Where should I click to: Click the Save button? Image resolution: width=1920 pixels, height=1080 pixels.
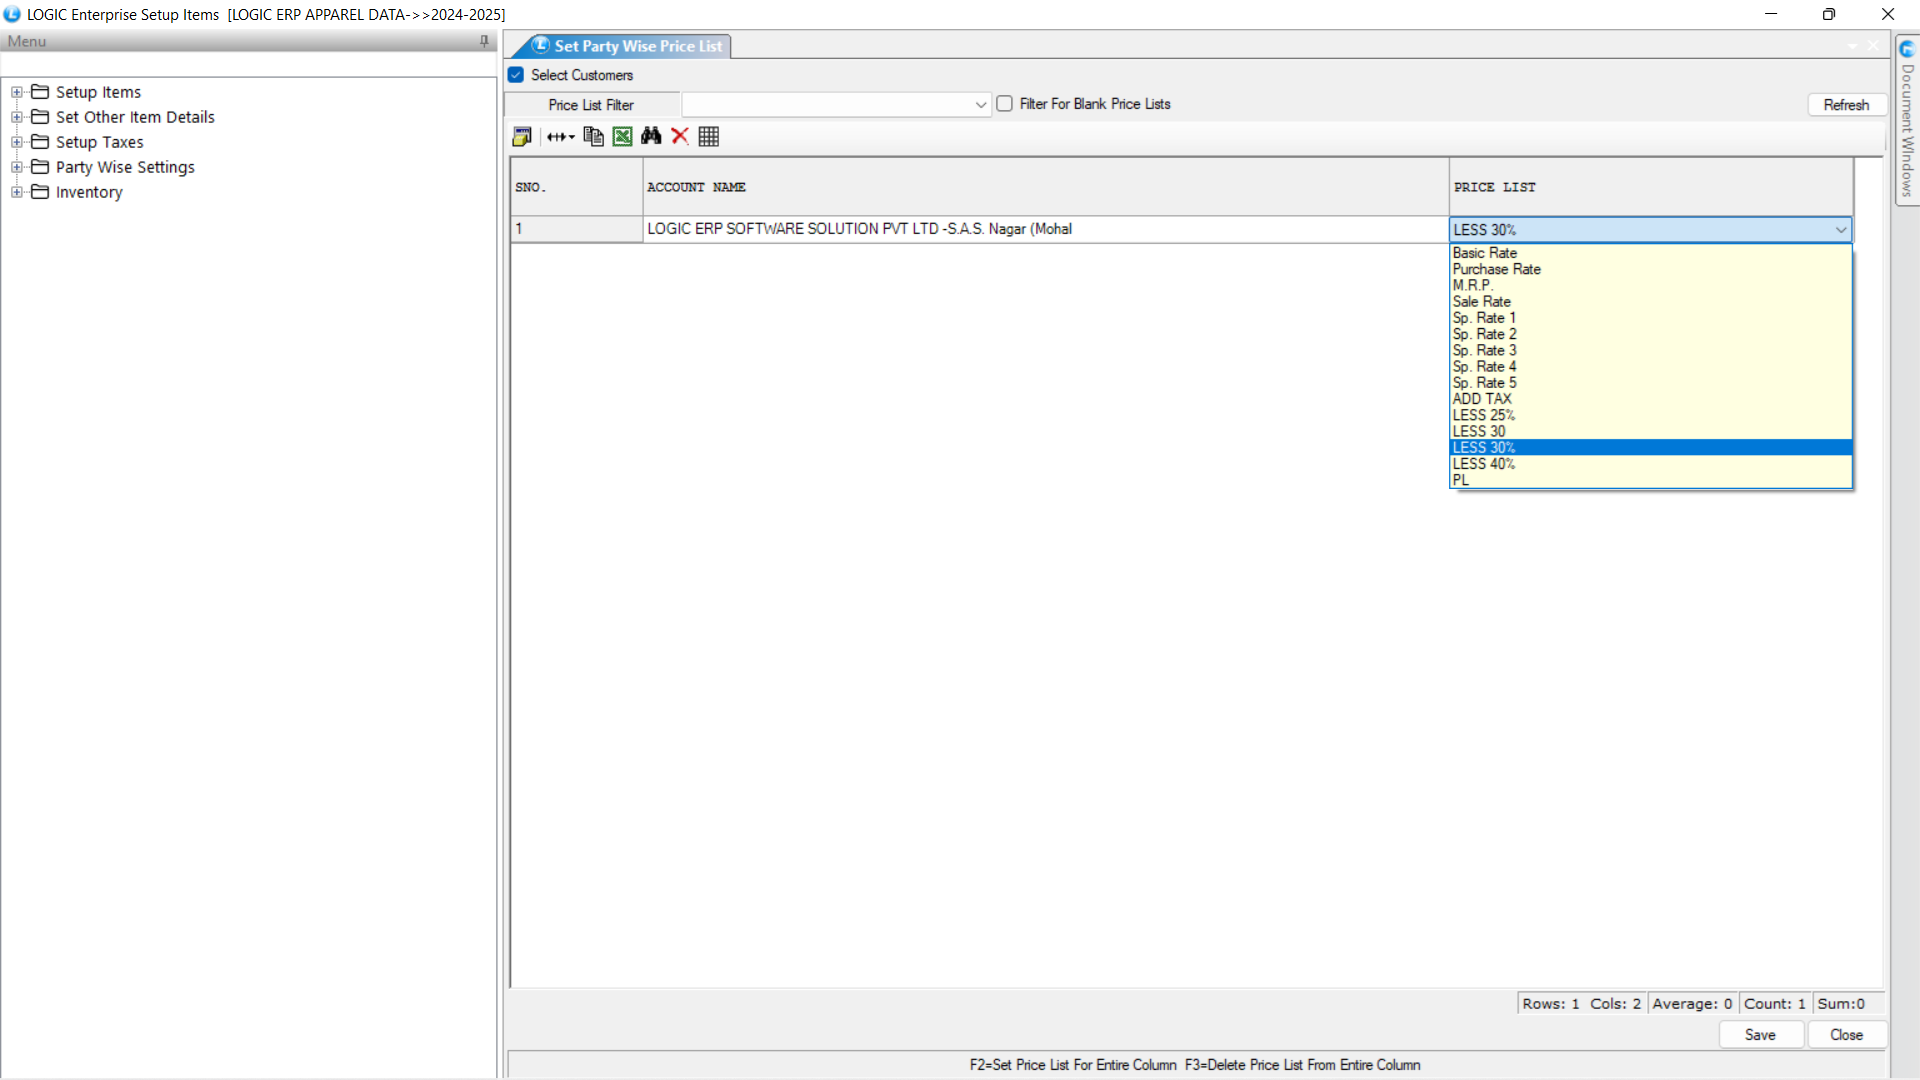click(1760, 1035)
